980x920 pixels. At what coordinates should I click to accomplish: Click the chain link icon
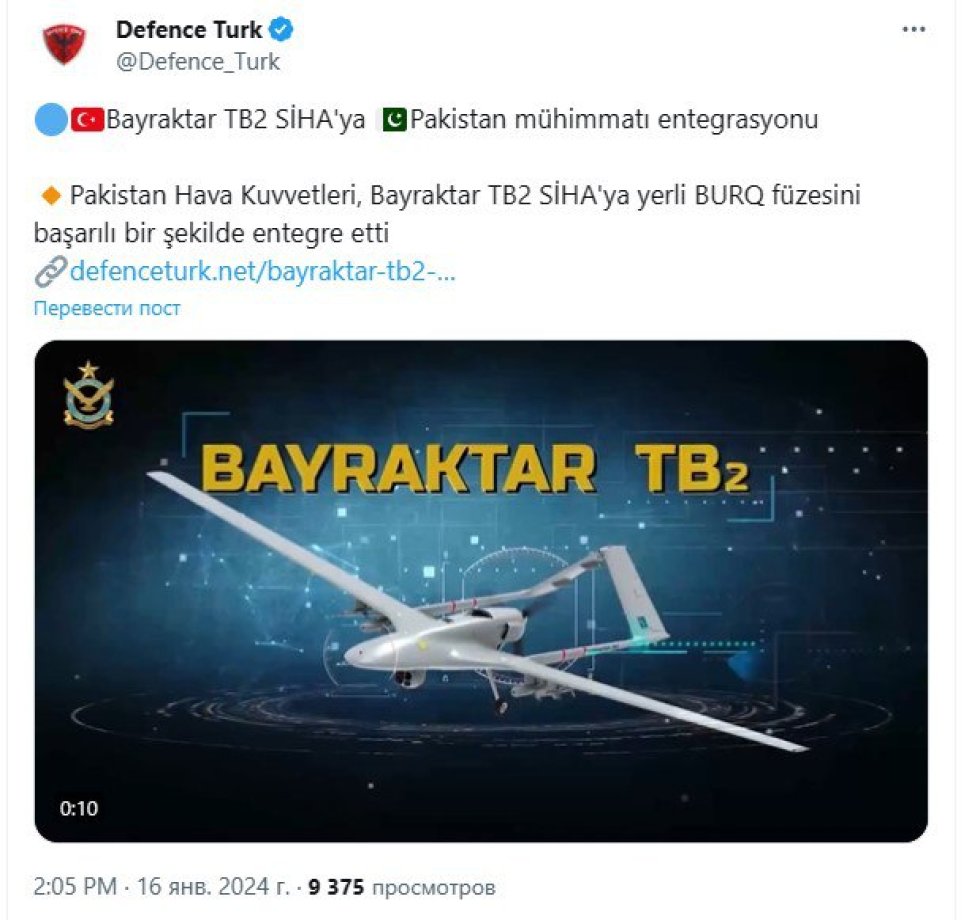51,272
